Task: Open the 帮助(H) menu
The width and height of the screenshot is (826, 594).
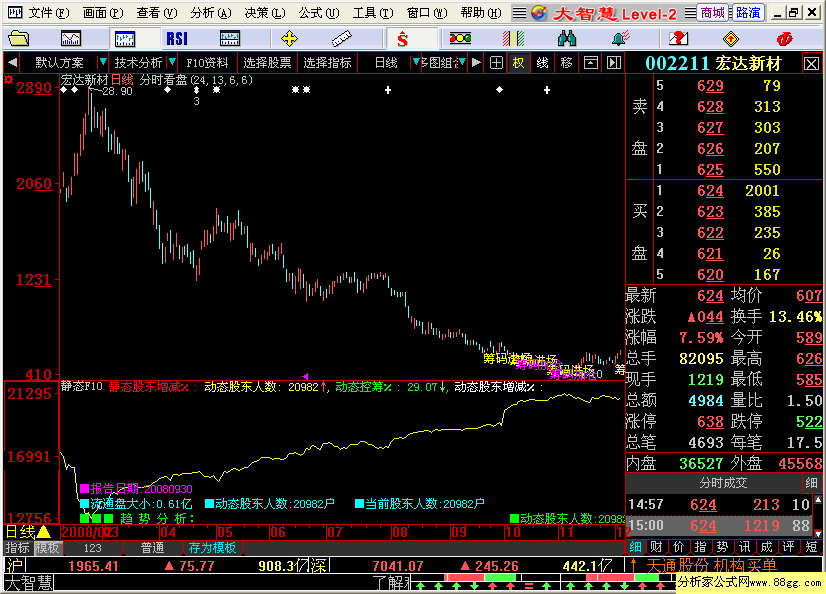Action: (480, 13)
